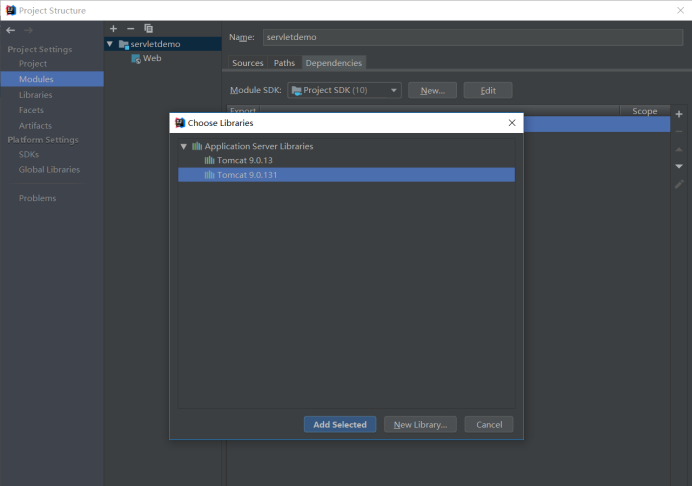Switch to the Sources tab
Screen dimensions: 692x486
coord(248,63)
